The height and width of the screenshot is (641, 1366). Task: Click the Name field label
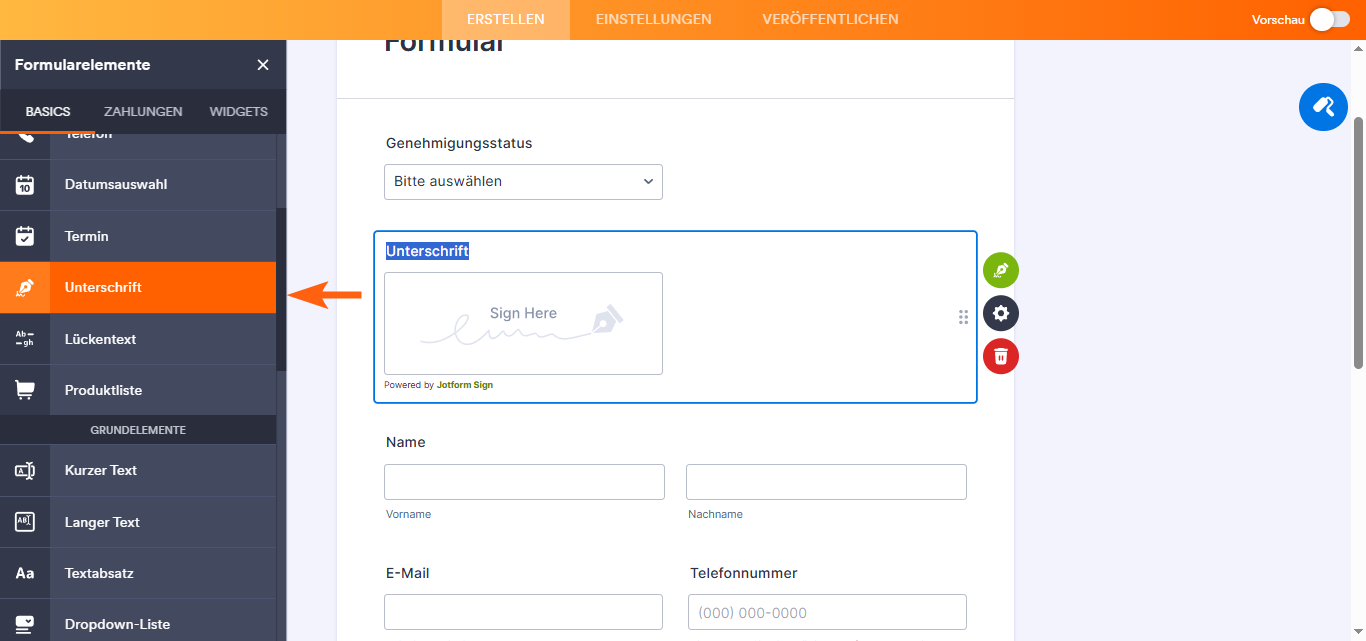[405, 442]
